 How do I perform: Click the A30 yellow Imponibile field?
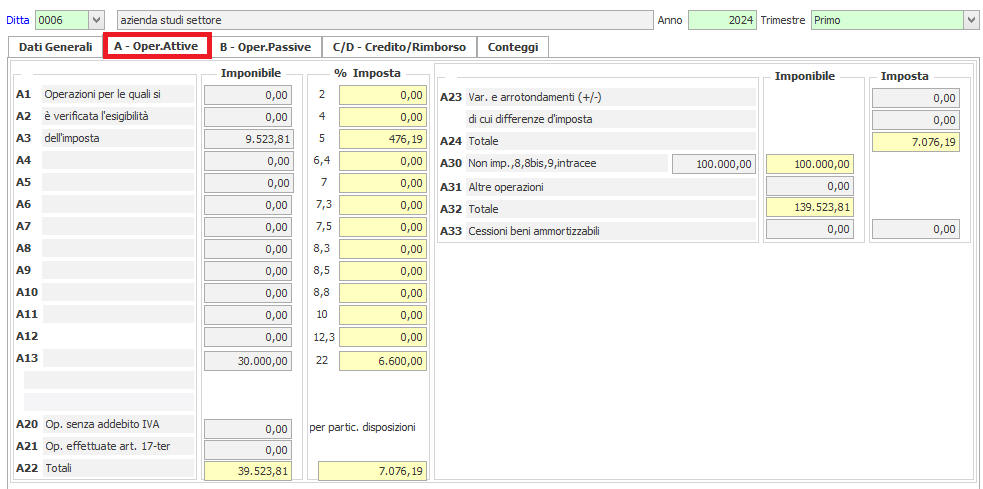tap(810, 164)
